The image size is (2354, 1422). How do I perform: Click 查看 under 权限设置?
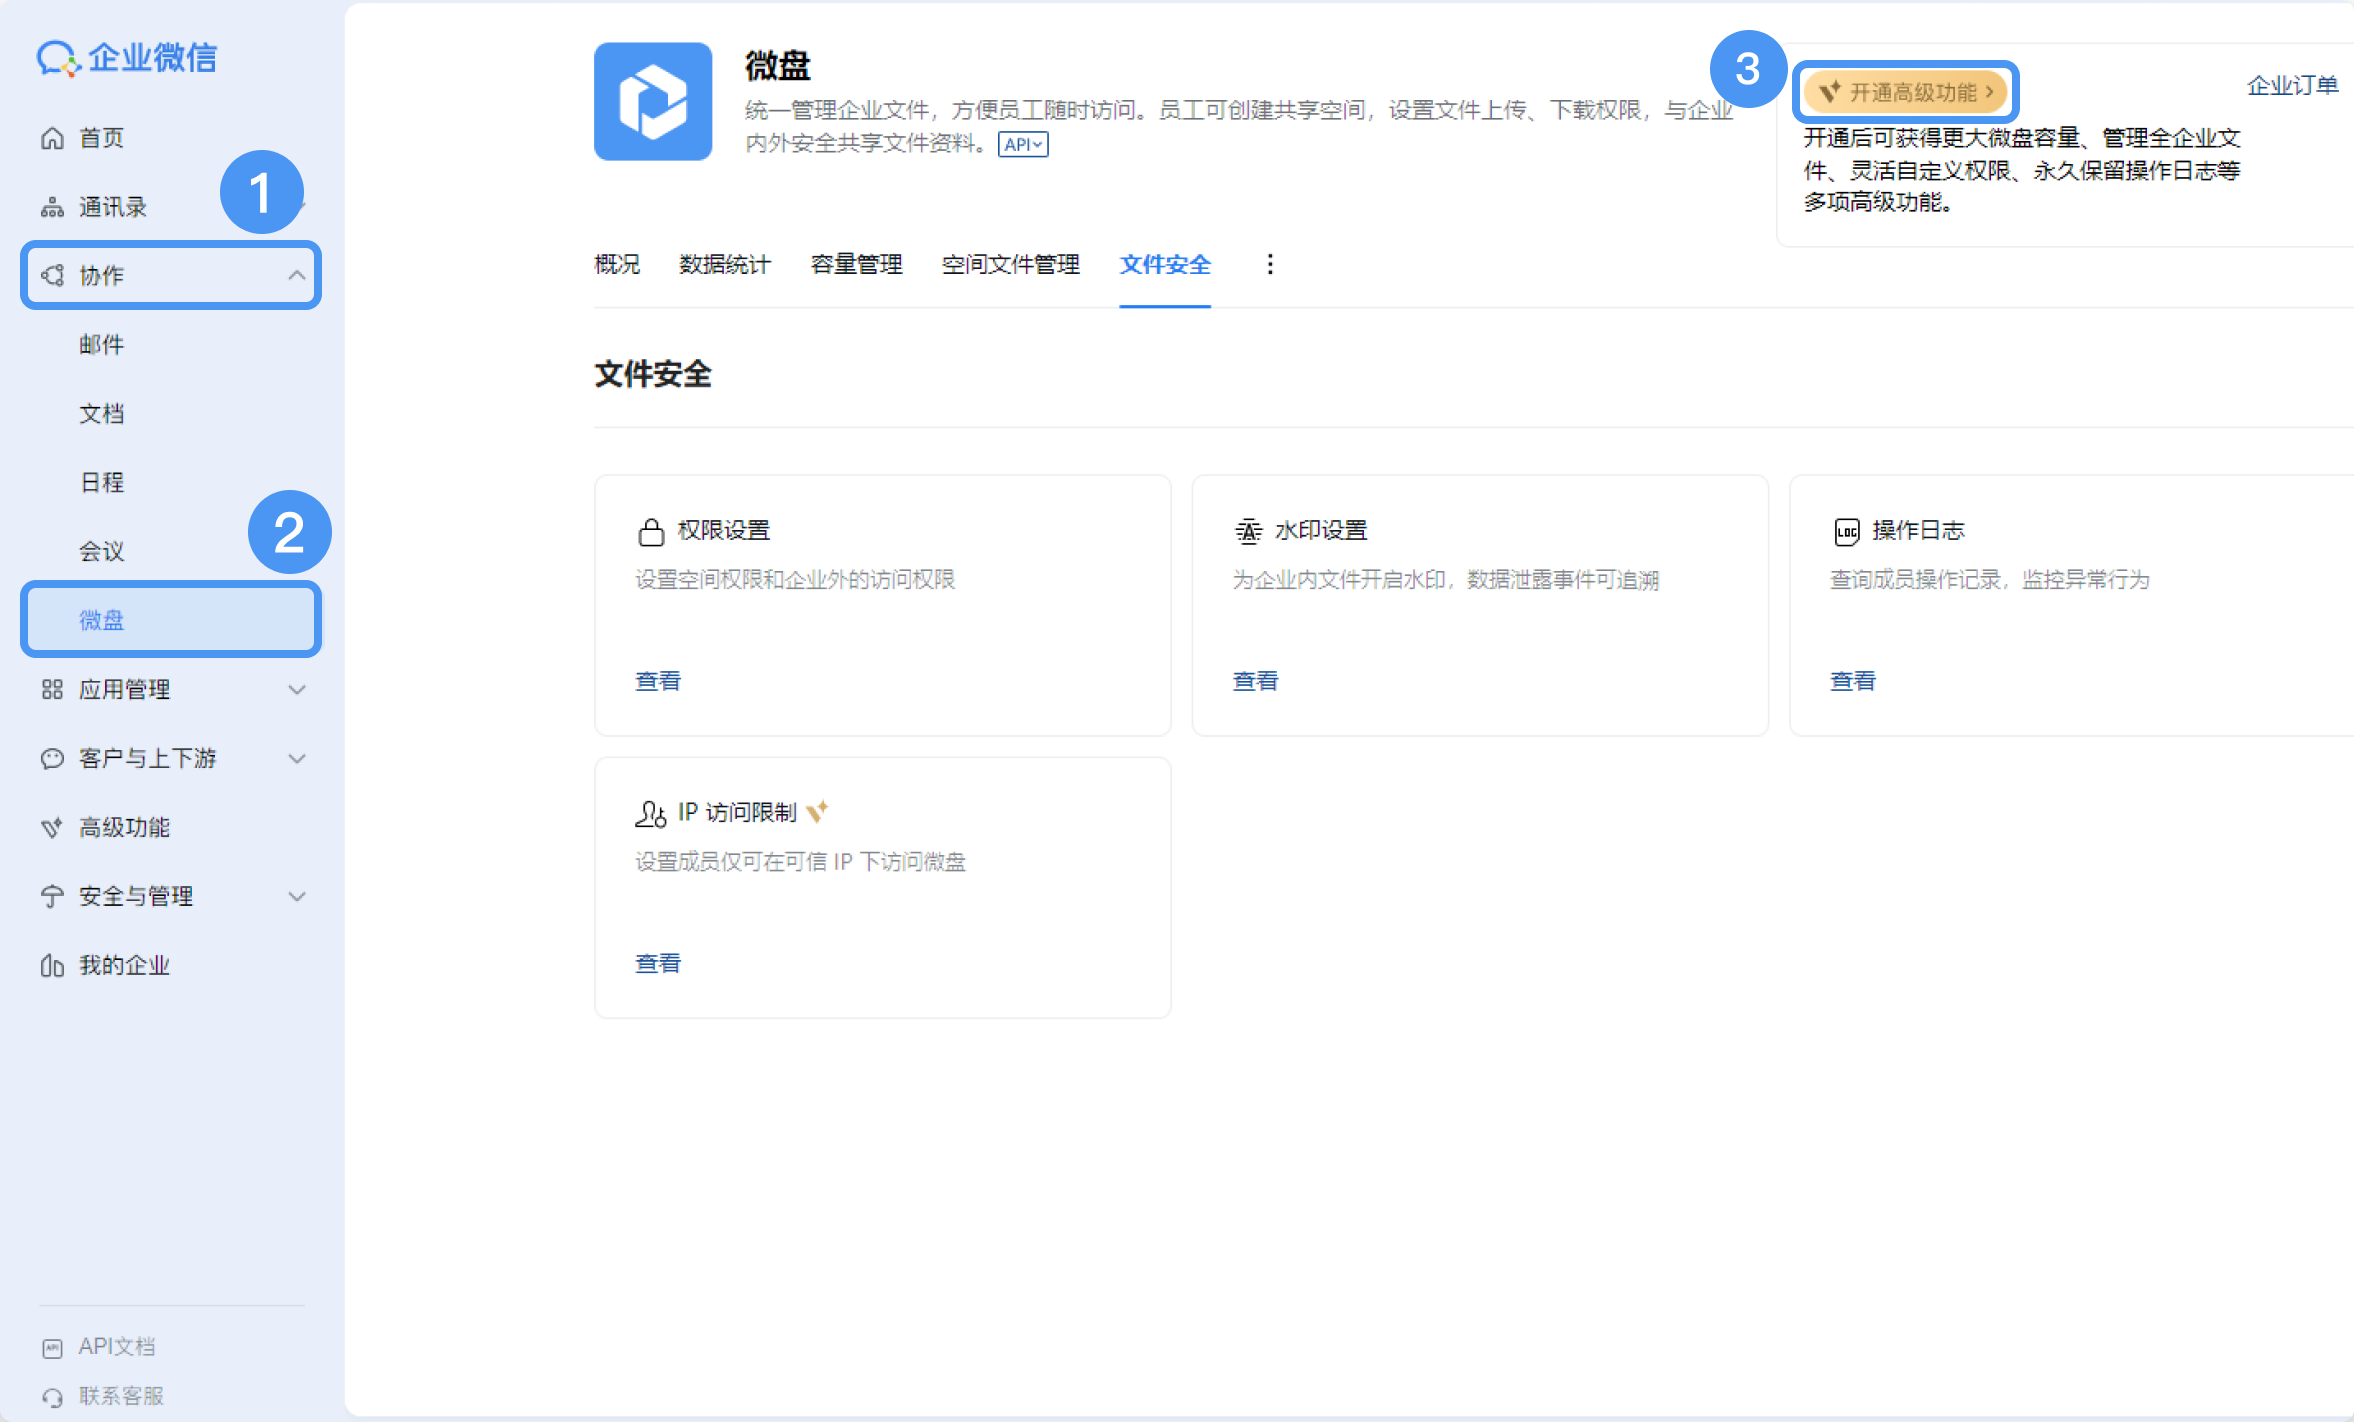point(658,681)
